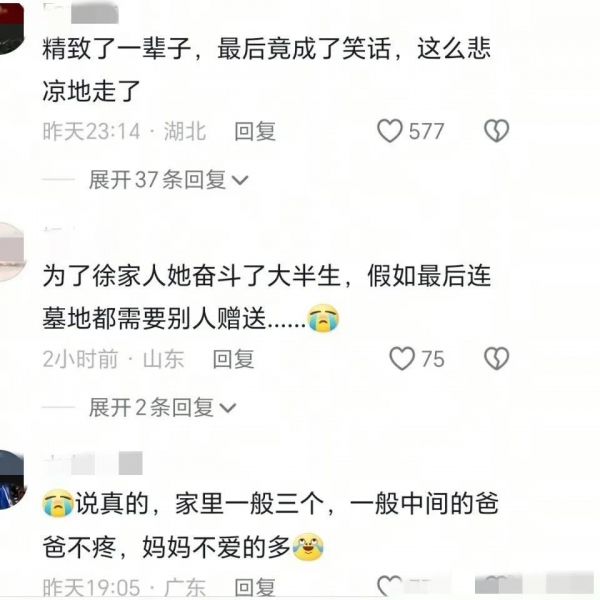Click chevron next to 展开2条回复
600x600 pixels.
228,408
